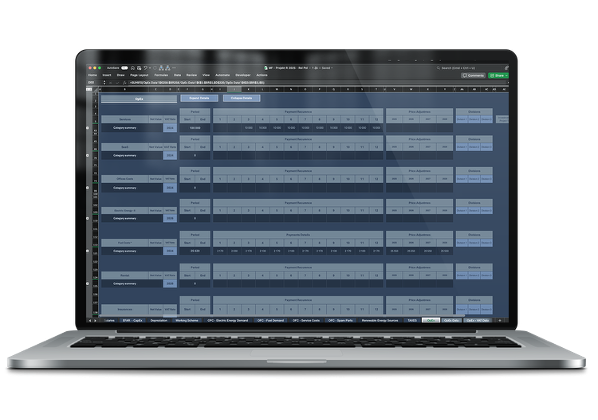Open the Comments pane
This screenshot has width=598, height=420.
tap(473, 76)
